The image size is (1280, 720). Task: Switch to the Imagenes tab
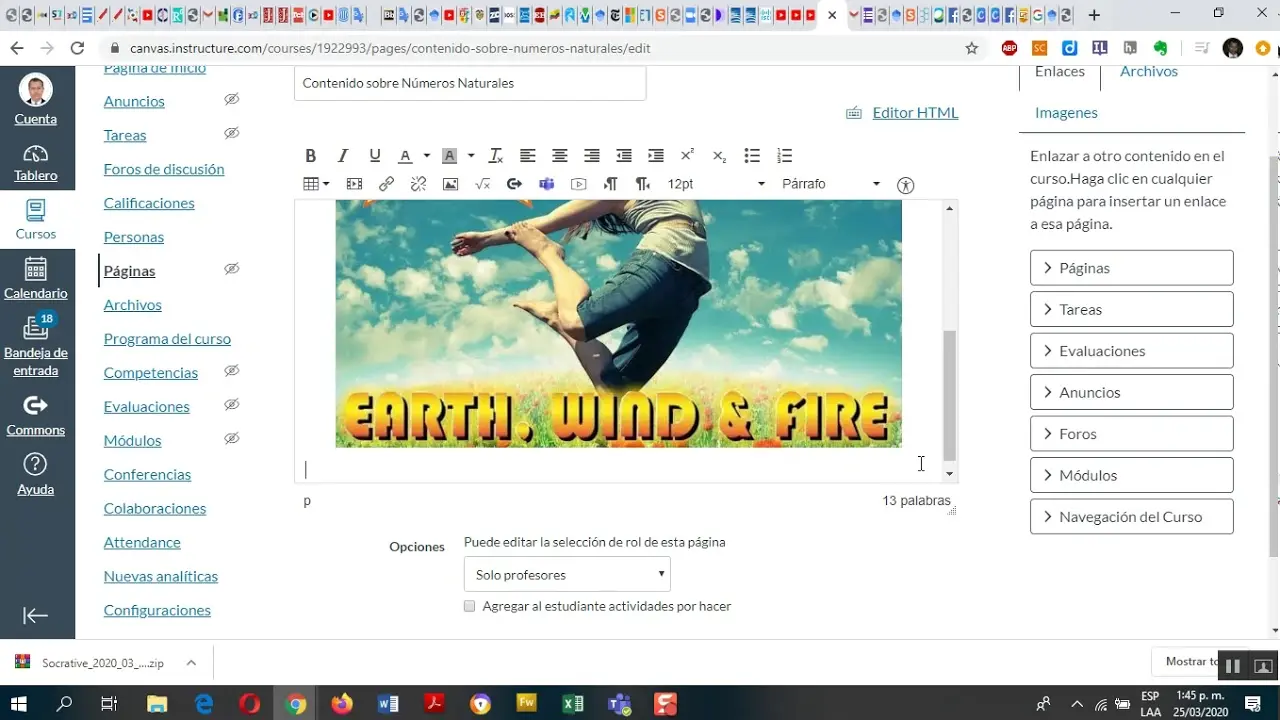pyautogui.click(x=1066, y=113)
